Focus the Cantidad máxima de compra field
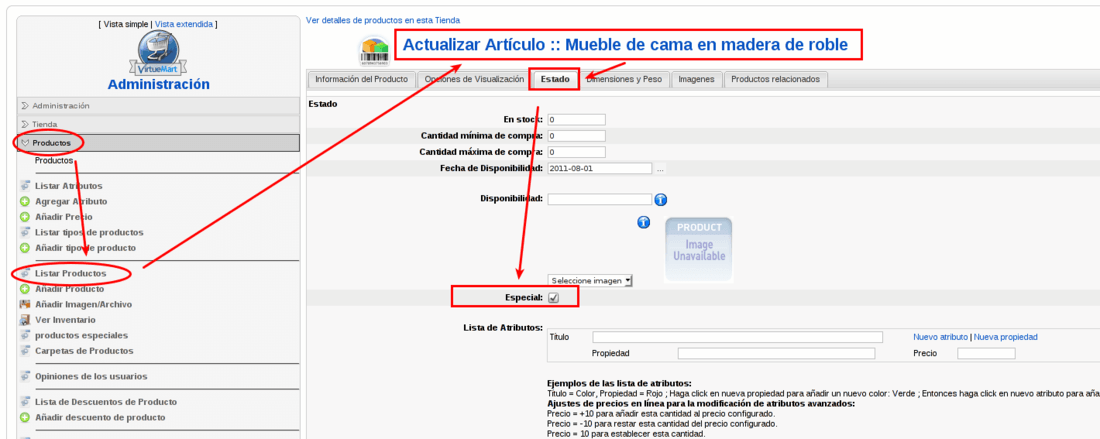 (577, 152)
